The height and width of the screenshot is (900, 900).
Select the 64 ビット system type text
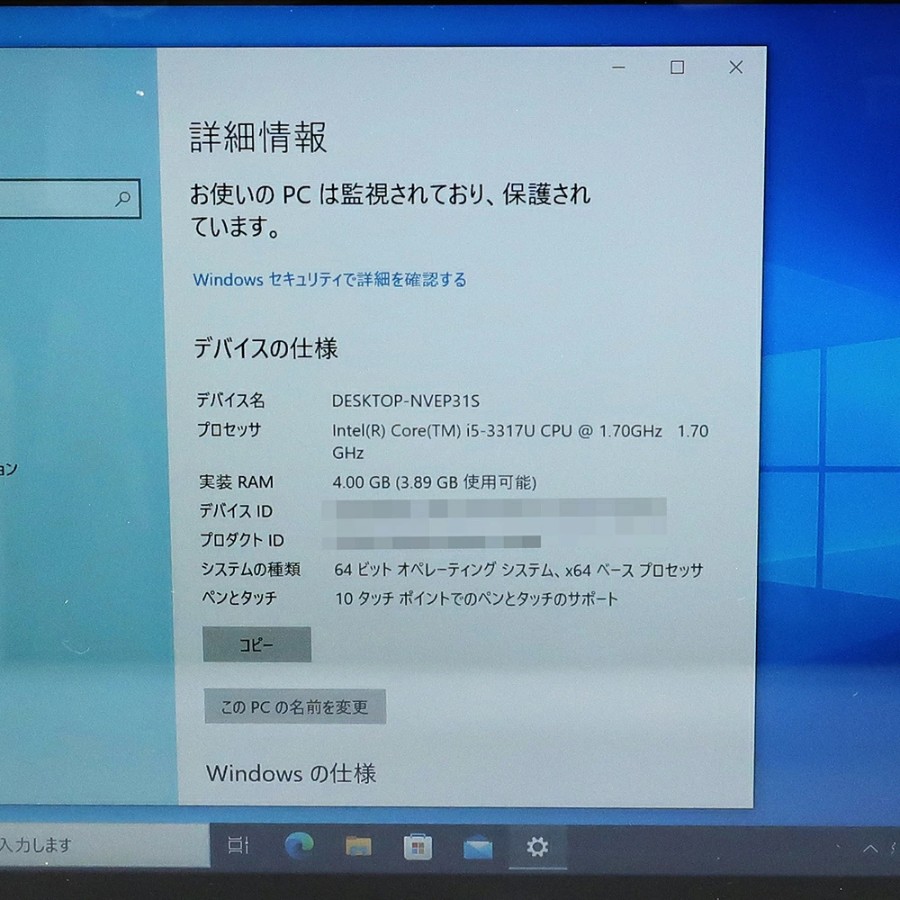pos(518,570)
